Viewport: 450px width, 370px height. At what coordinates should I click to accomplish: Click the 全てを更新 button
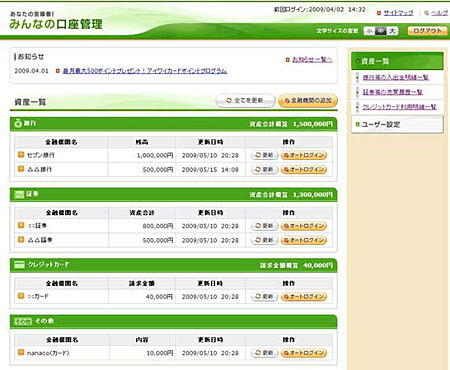coord(246,100)
